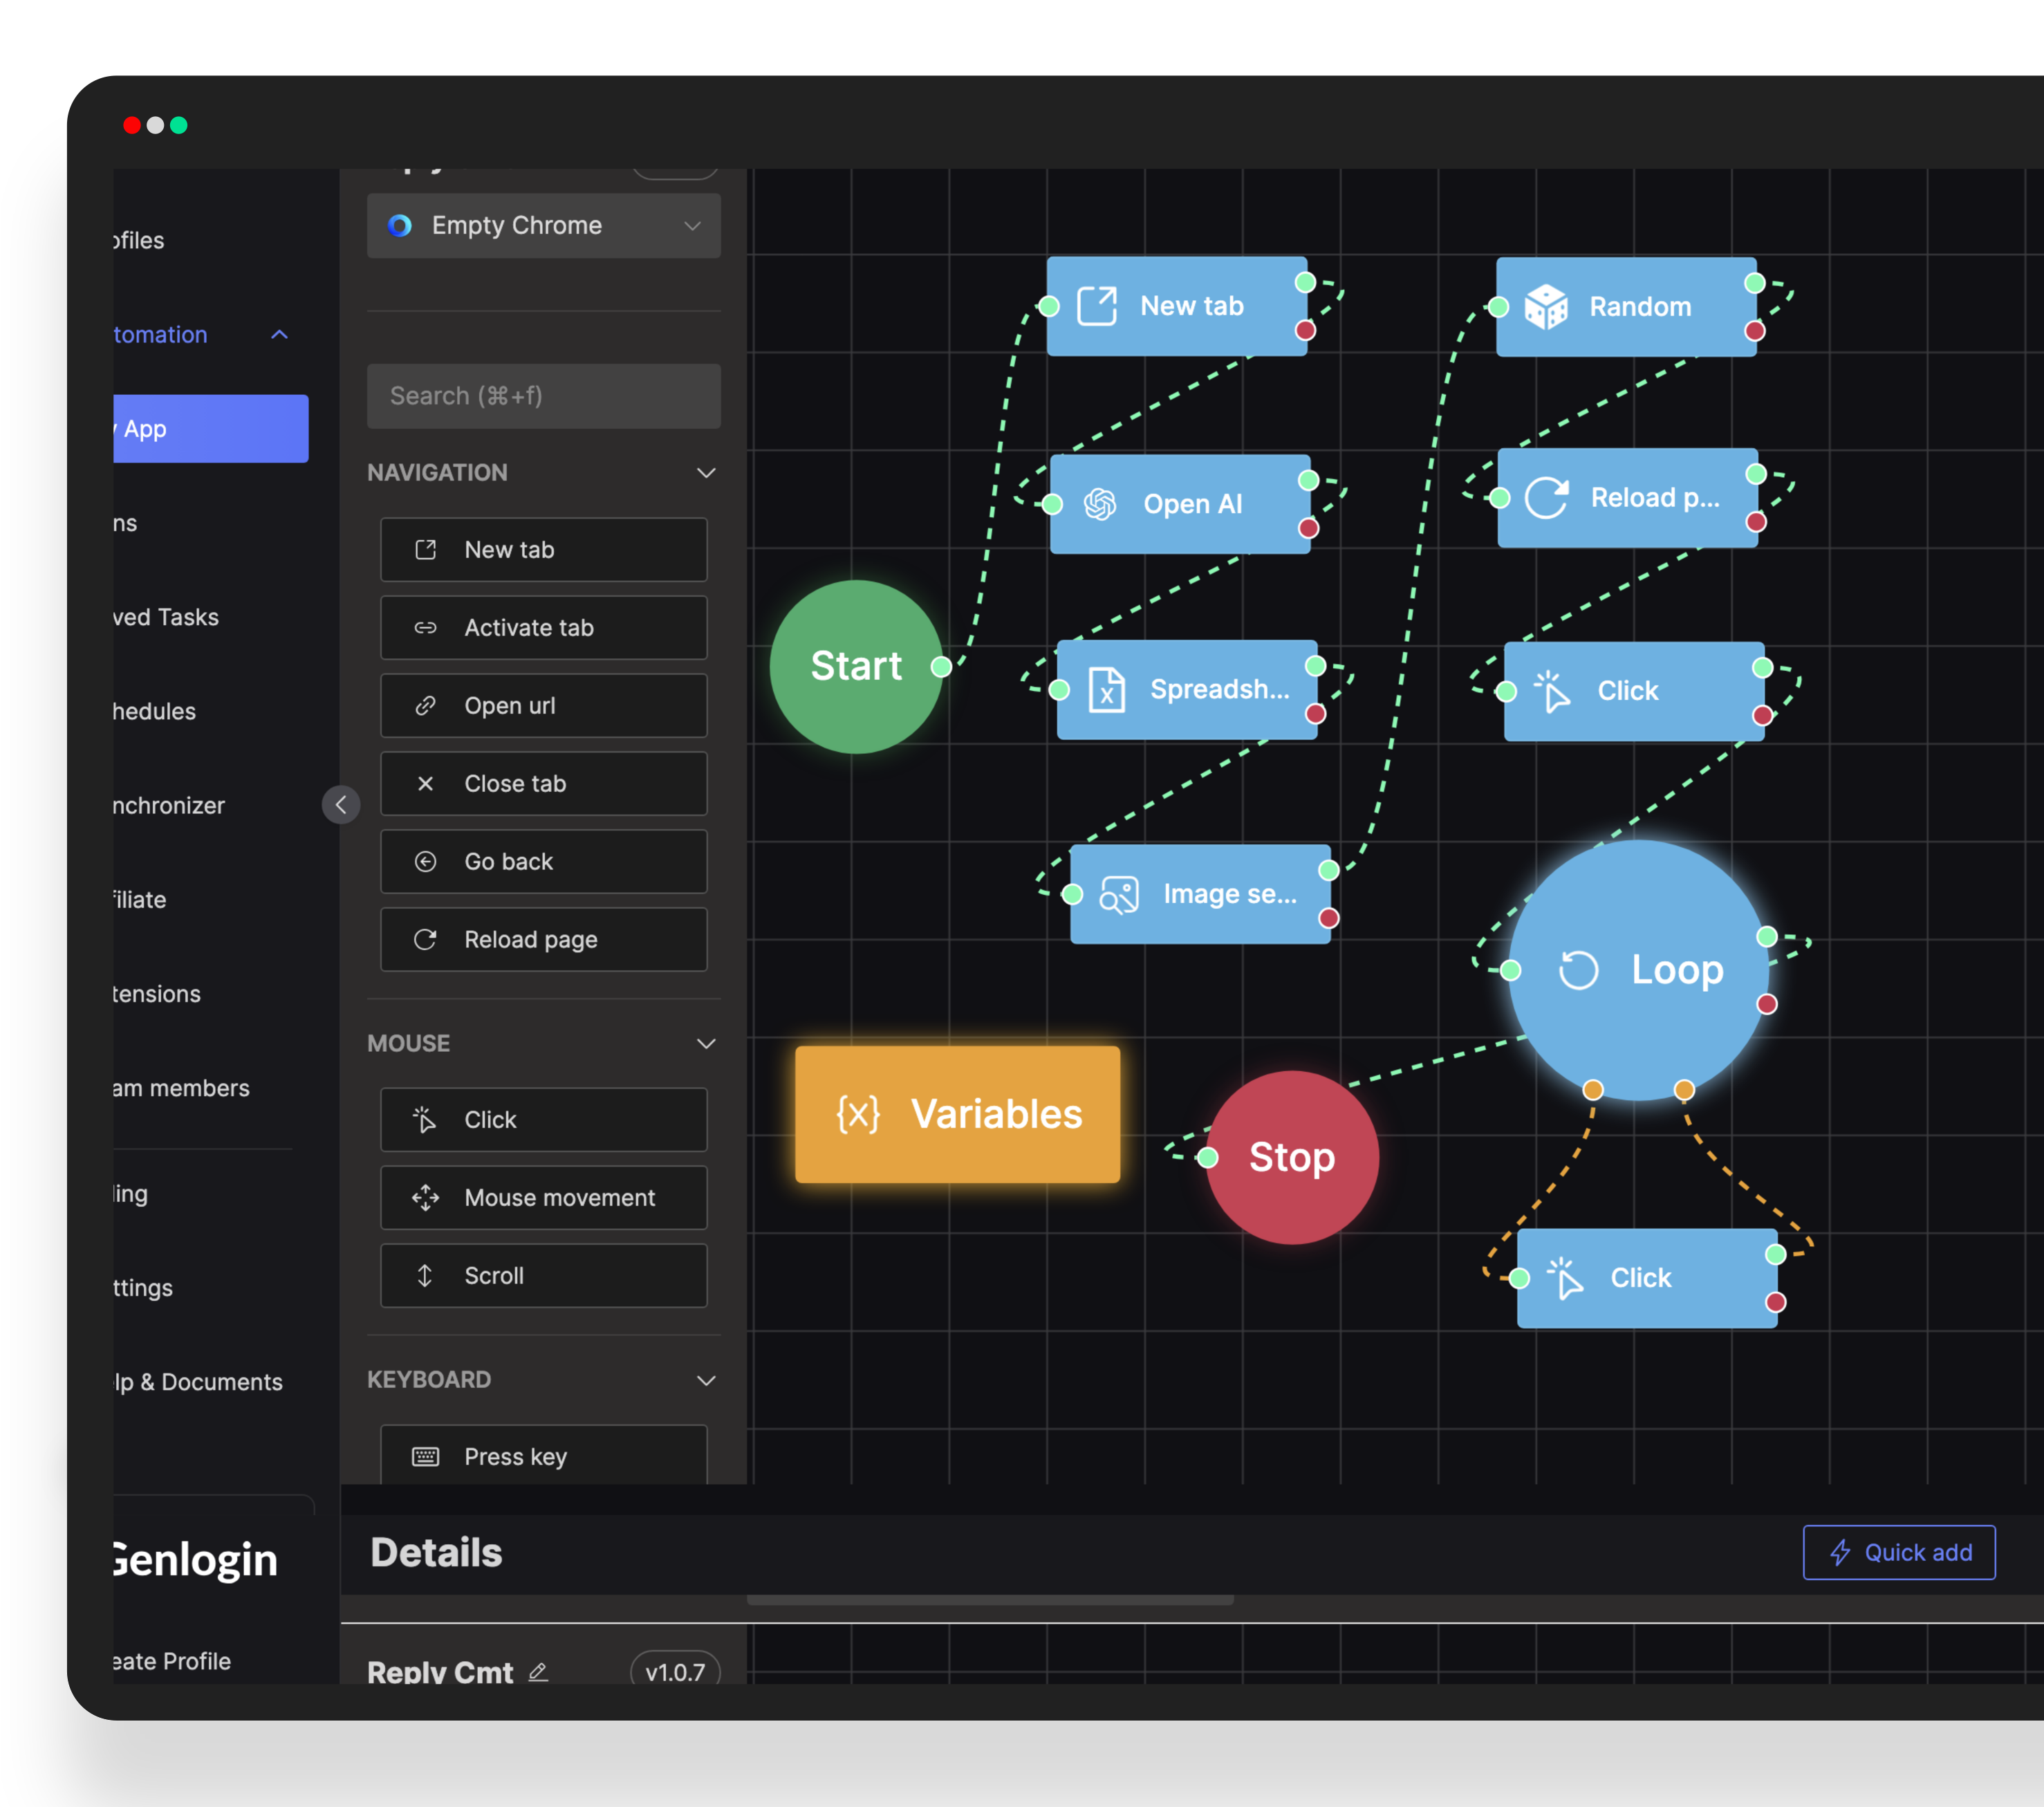The image size is (2044, 1807).
Task: Click the Mouse movement arrows icon
Action: pos(425,1198)
